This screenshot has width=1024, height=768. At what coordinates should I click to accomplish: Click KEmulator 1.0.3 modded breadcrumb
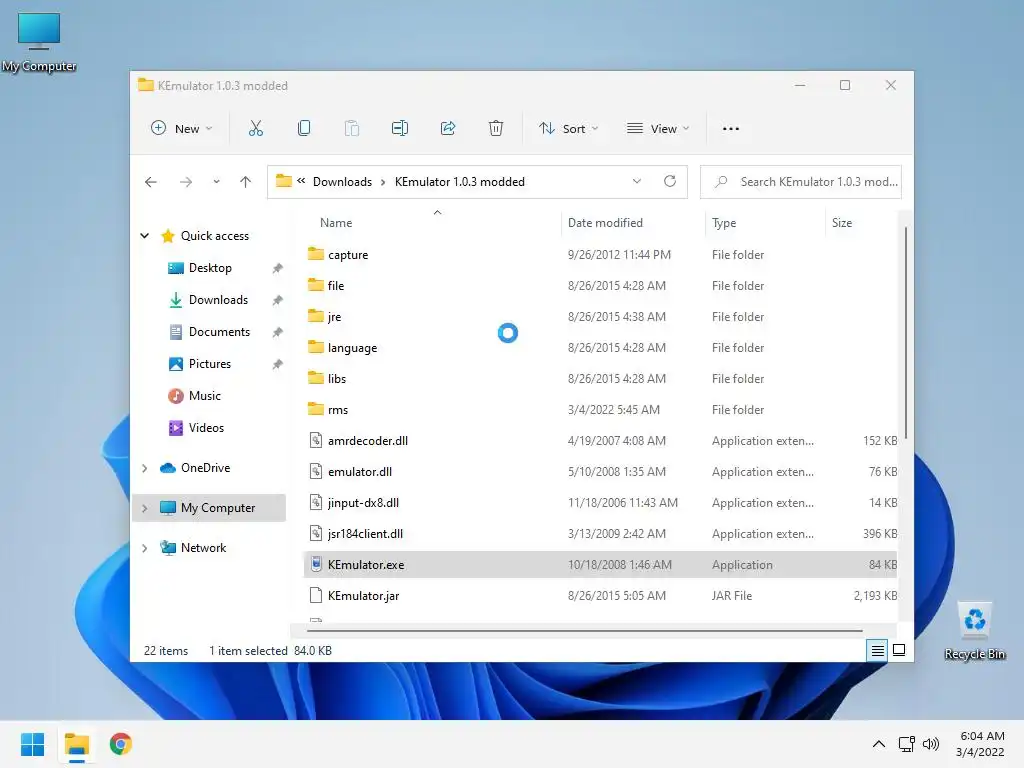[460, 182]
